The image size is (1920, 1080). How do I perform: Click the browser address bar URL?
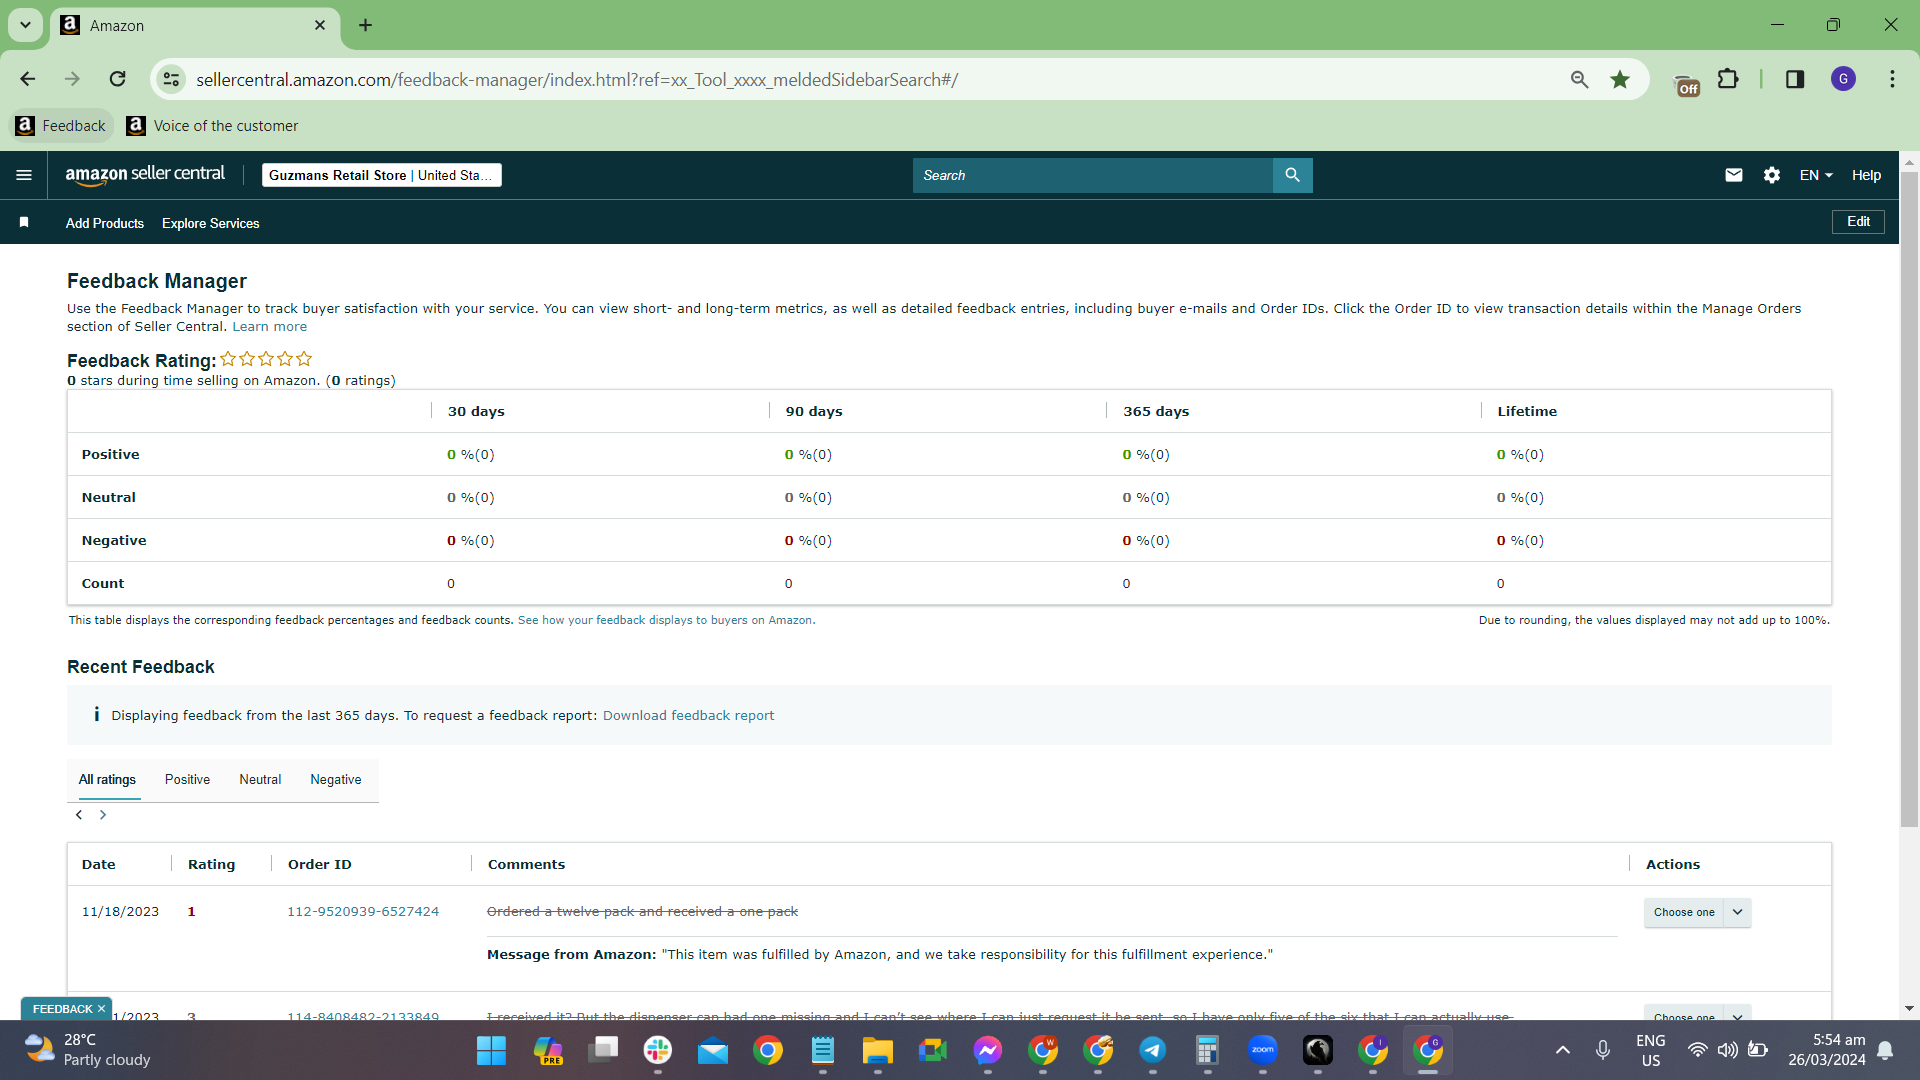click(577, 80)
